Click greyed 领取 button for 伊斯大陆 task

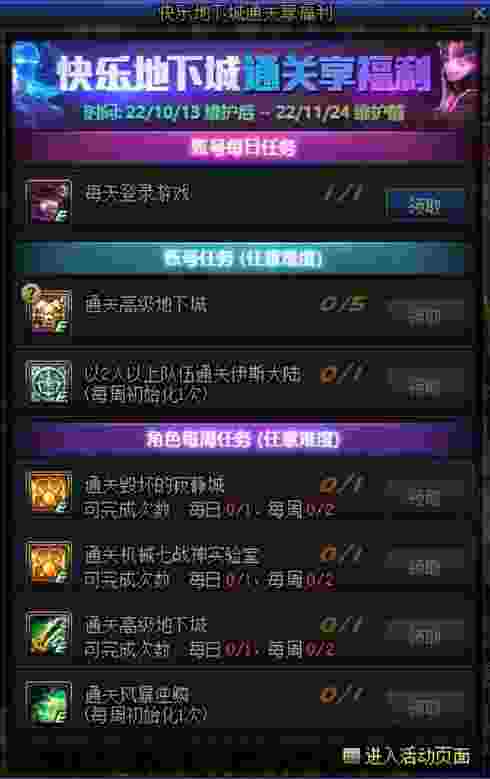click(x=424, y=385)
